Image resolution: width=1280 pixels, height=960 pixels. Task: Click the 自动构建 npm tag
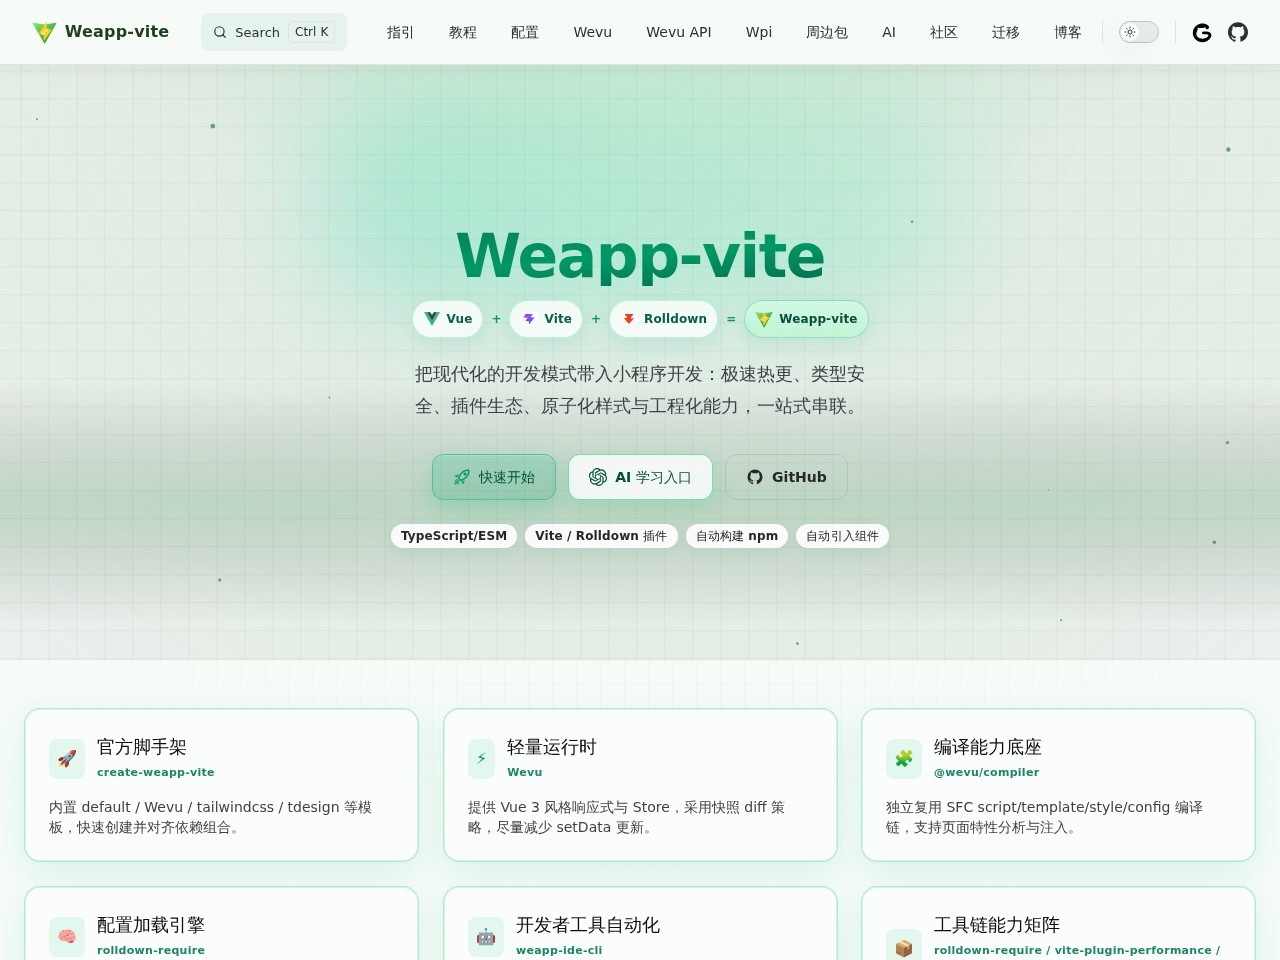tap(737, 536)
